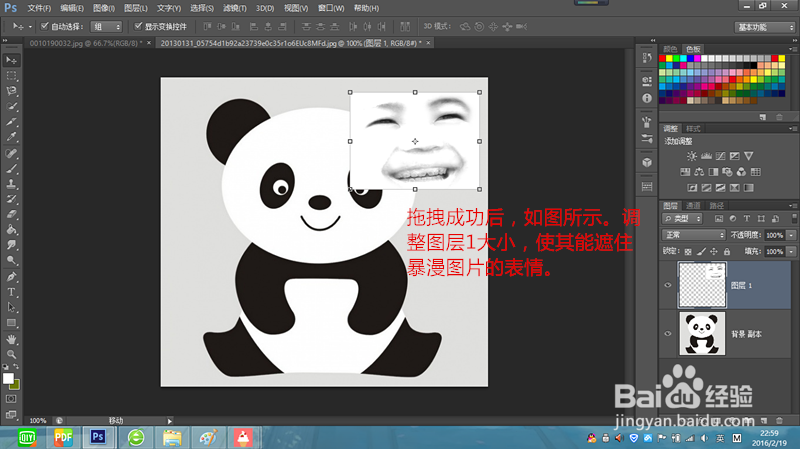Switch to the 路径 panel tab
This screenshot has width=800, height=449.
tap(716, 205)
